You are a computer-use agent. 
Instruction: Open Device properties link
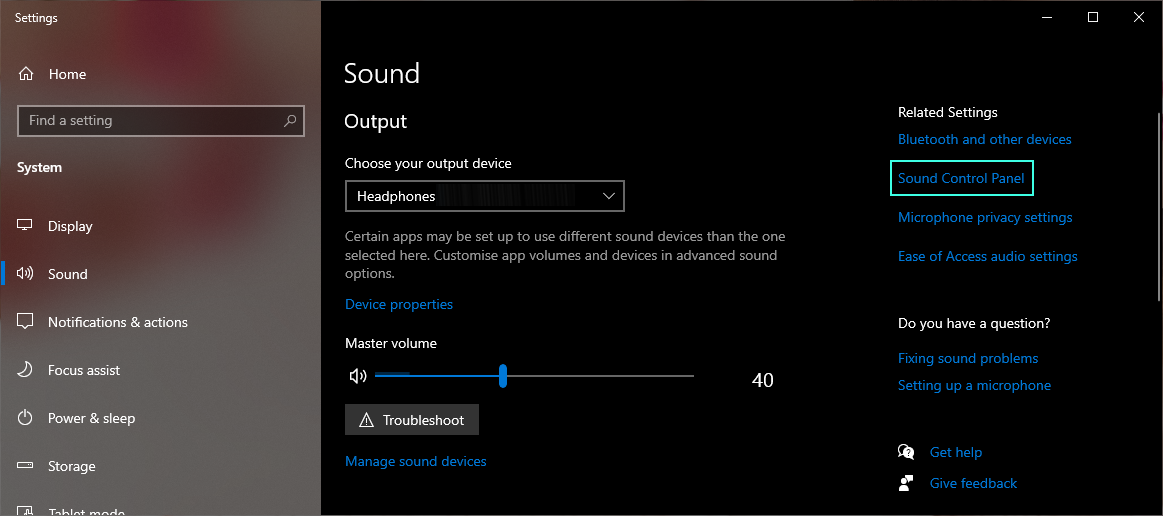click(399, 304)
